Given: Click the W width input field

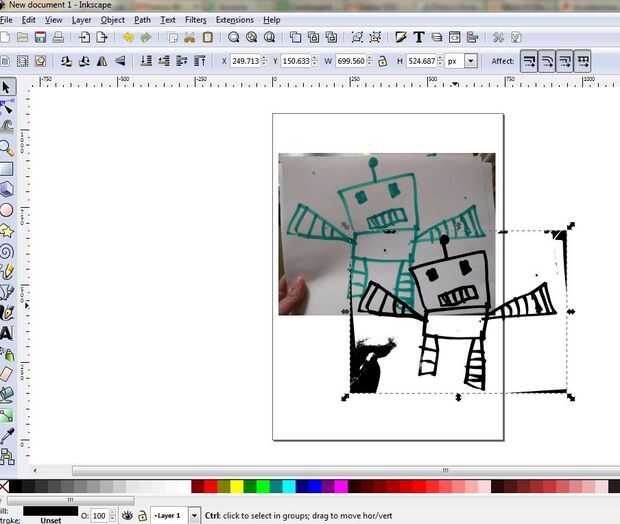Looking at the screenshot, I should [x=351, y=61].
